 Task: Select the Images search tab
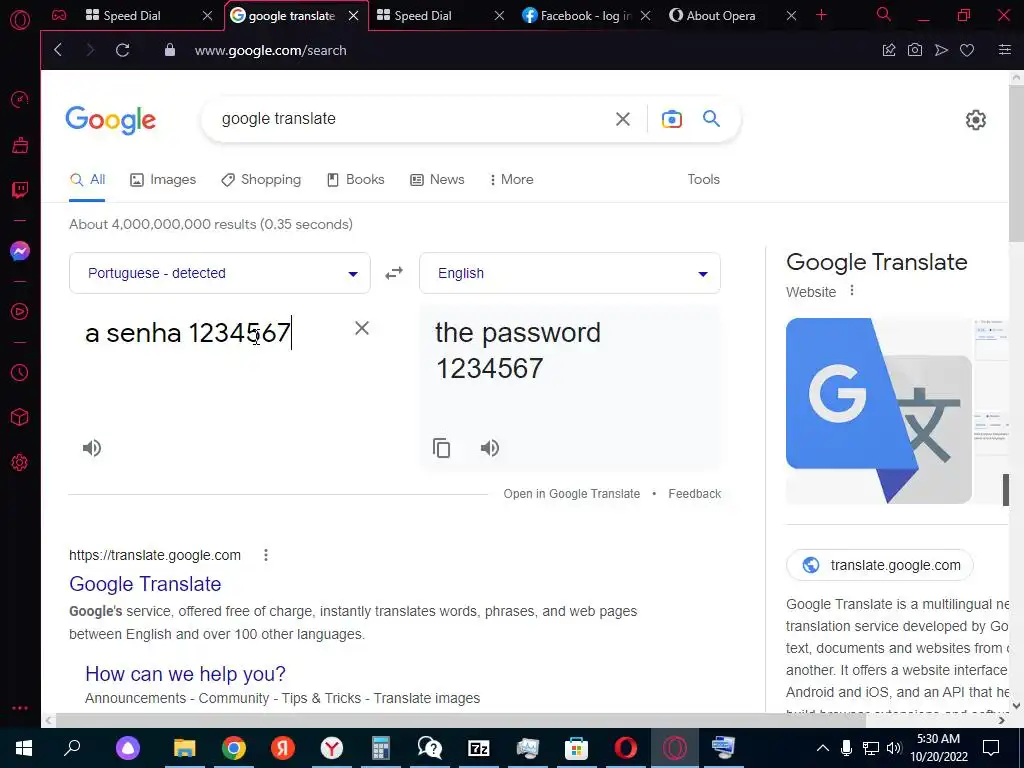coord(163,180)
